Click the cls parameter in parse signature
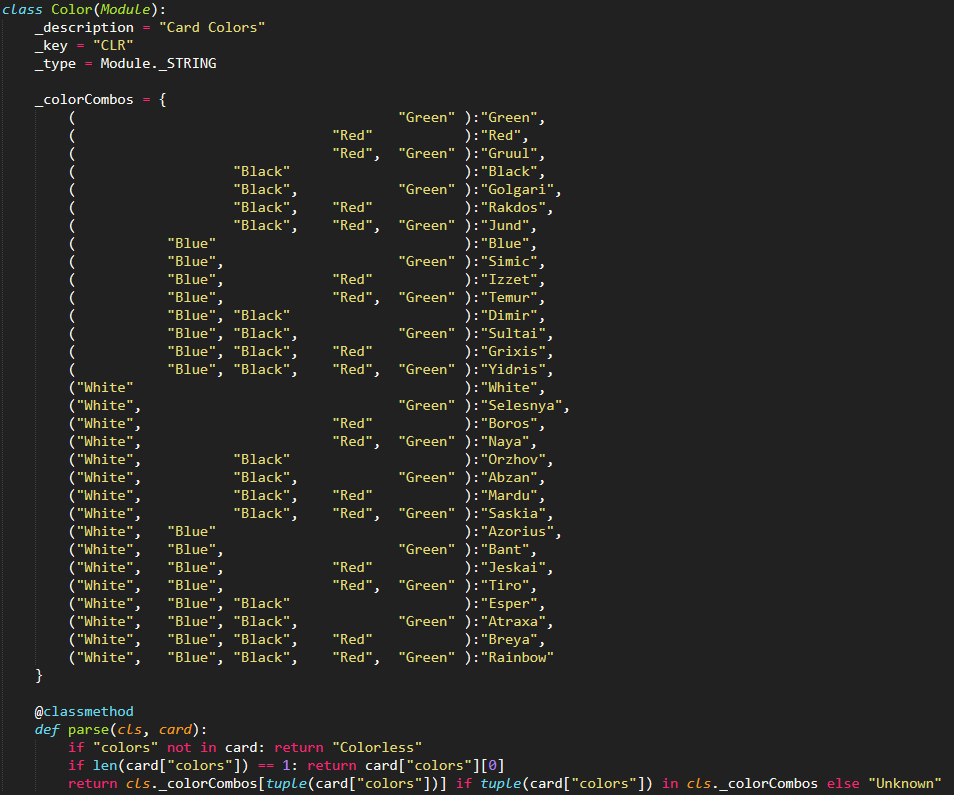The image size is (954, 795). pyautogui.click(x=130, y=730)
